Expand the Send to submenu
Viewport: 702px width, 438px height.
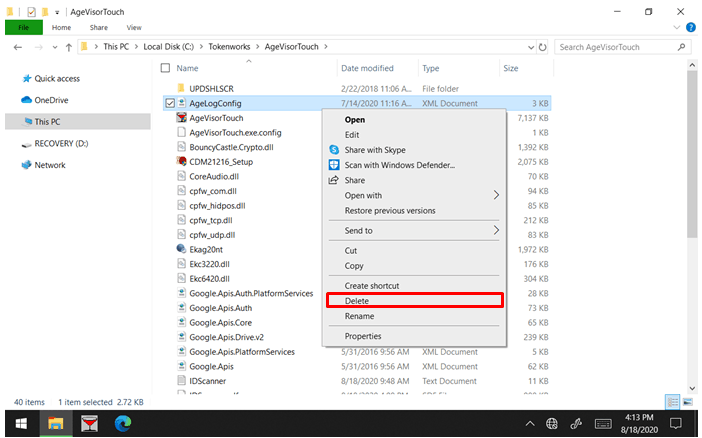coord(414,231)
